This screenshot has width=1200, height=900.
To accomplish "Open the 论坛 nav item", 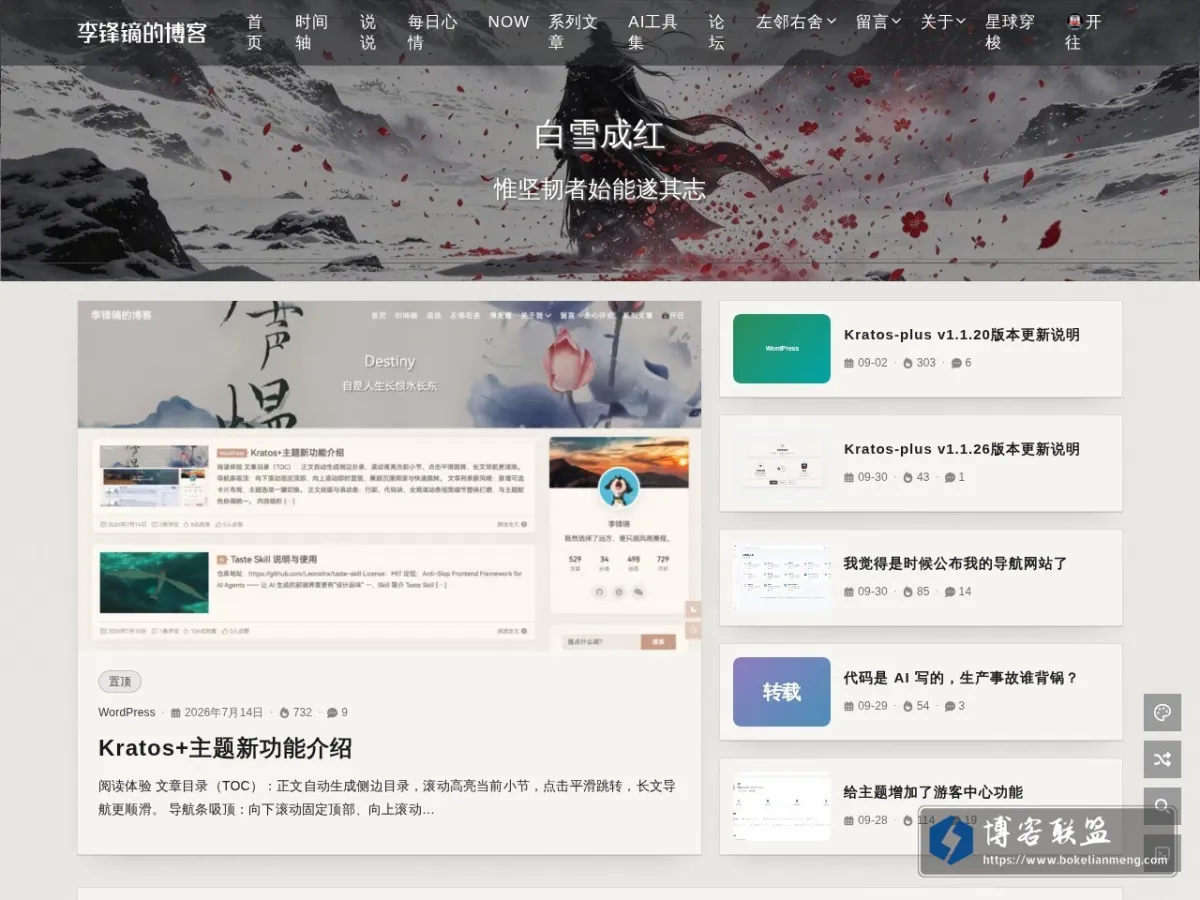I will (717, 32).
